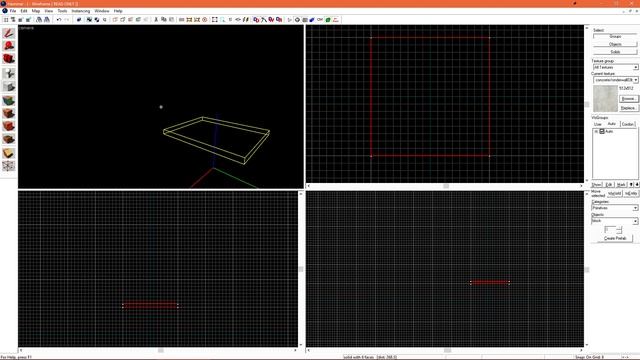This screenshot has width=640, height=360.
Task: Click the Group selection toolbar icon
Action: [x=89, y=20]
